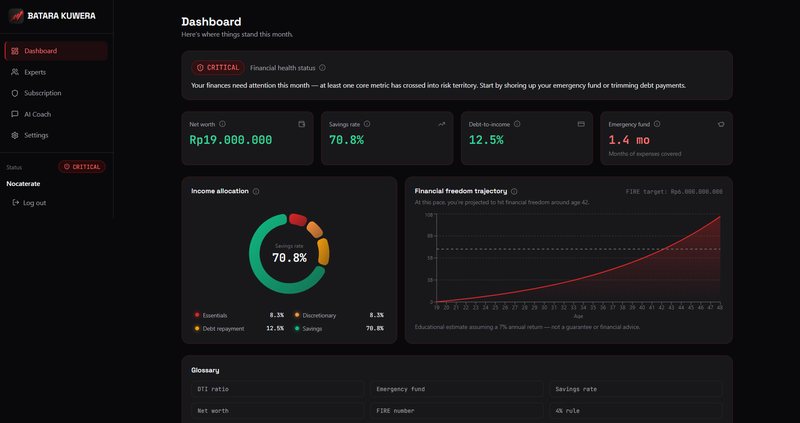Click the Experts people icon

click(15, 72)
